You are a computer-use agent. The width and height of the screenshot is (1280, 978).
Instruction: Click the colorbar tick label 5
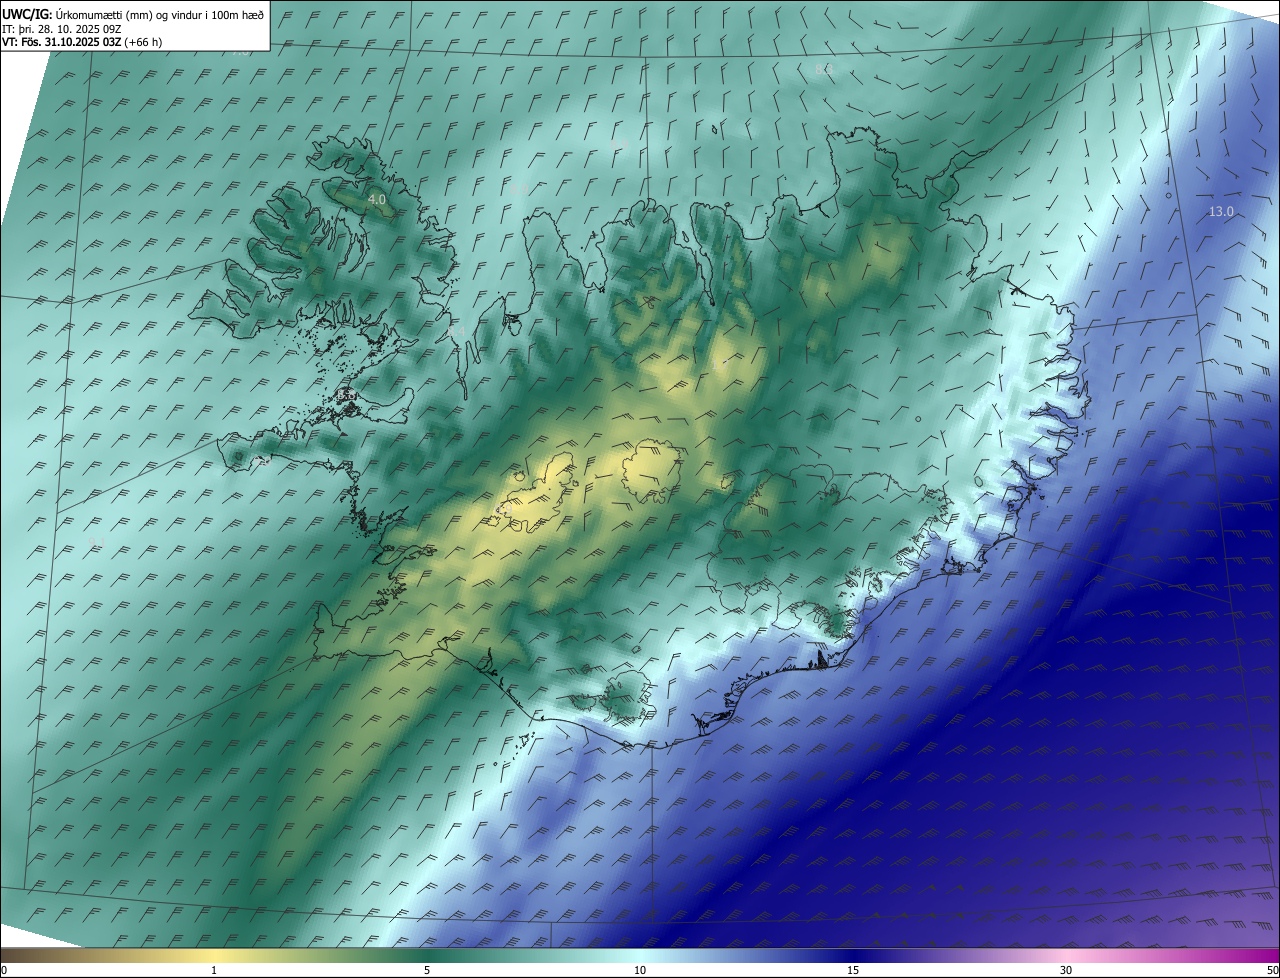point(427,970)
